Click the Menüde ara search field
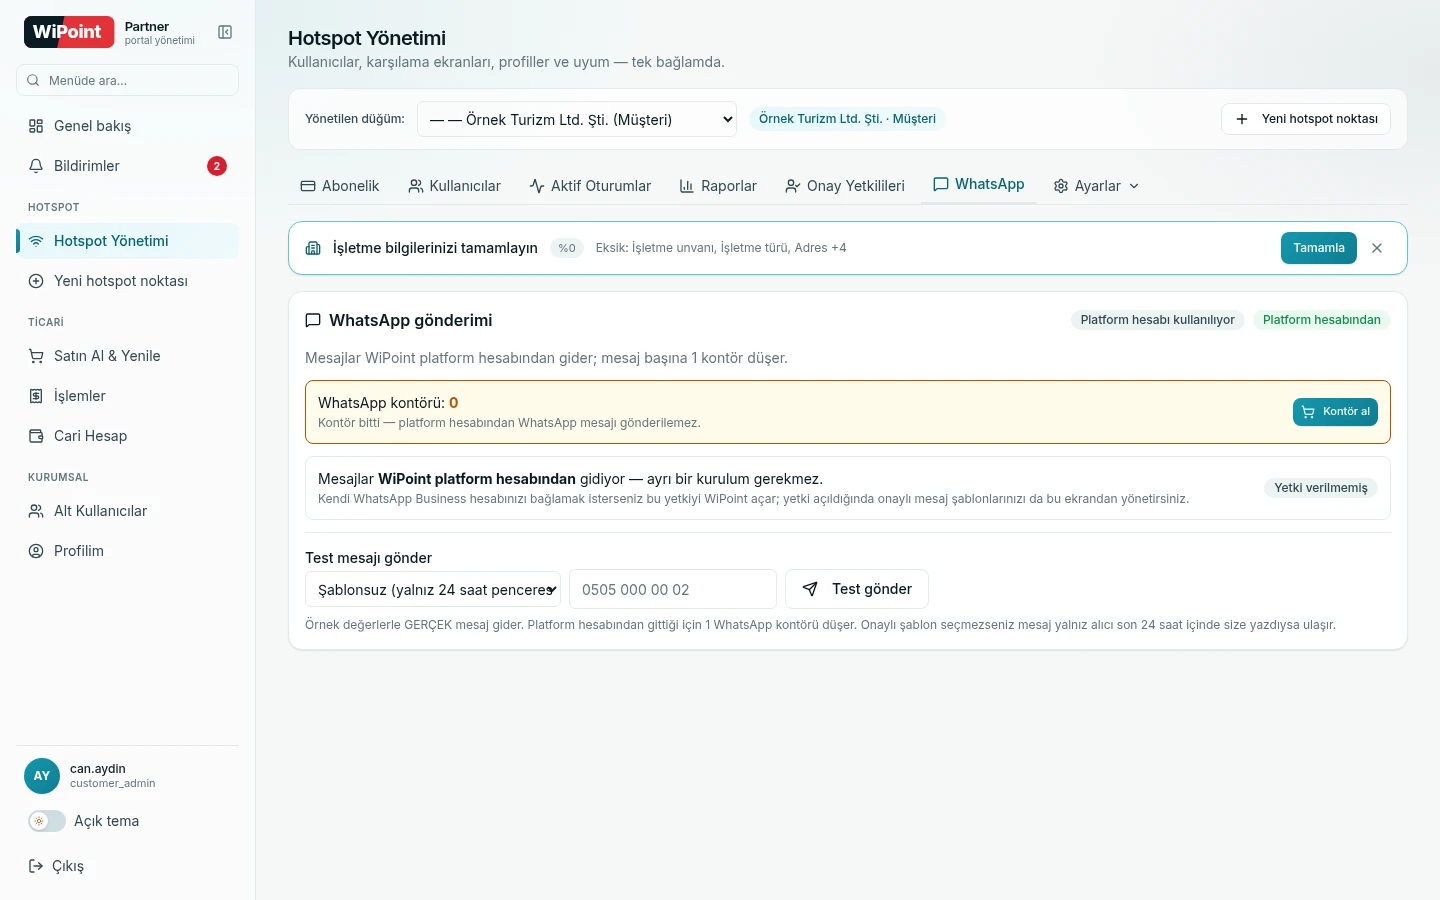This screenshot has height=900, width=1440. [x=127, y=80]
